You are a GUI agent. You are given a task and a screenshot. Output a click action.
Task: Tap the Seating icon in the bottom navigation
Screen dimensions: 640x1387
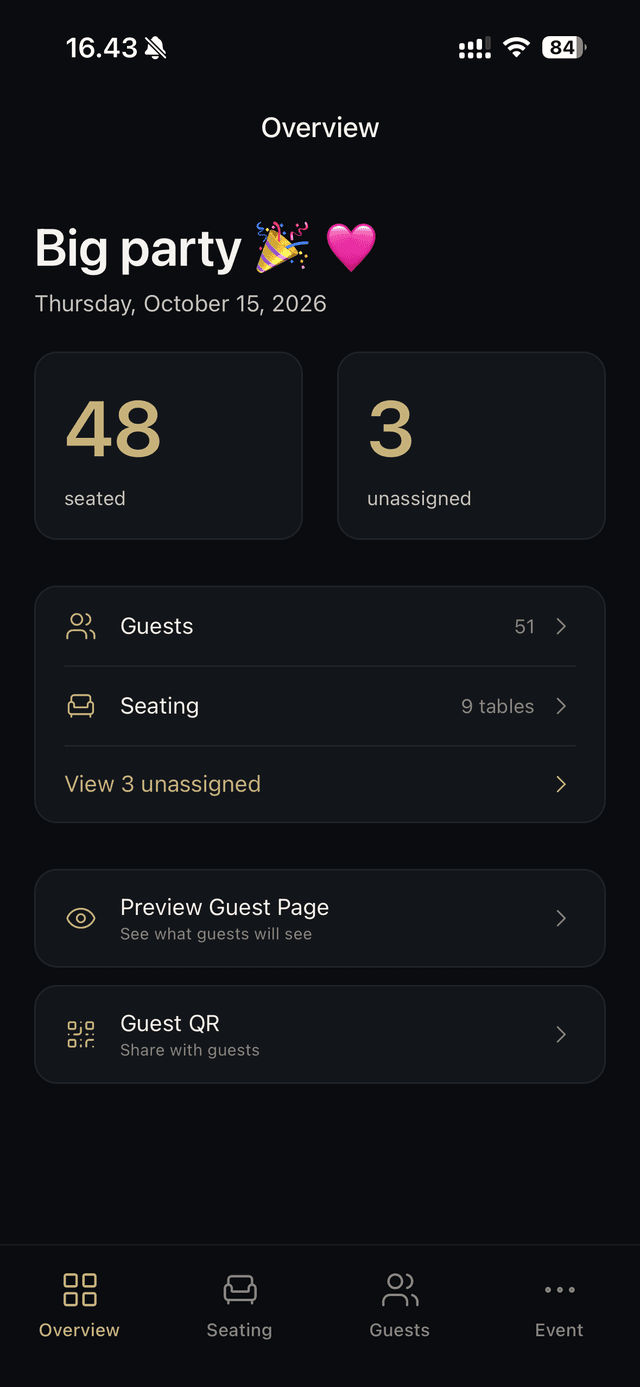coord(239,1289)
